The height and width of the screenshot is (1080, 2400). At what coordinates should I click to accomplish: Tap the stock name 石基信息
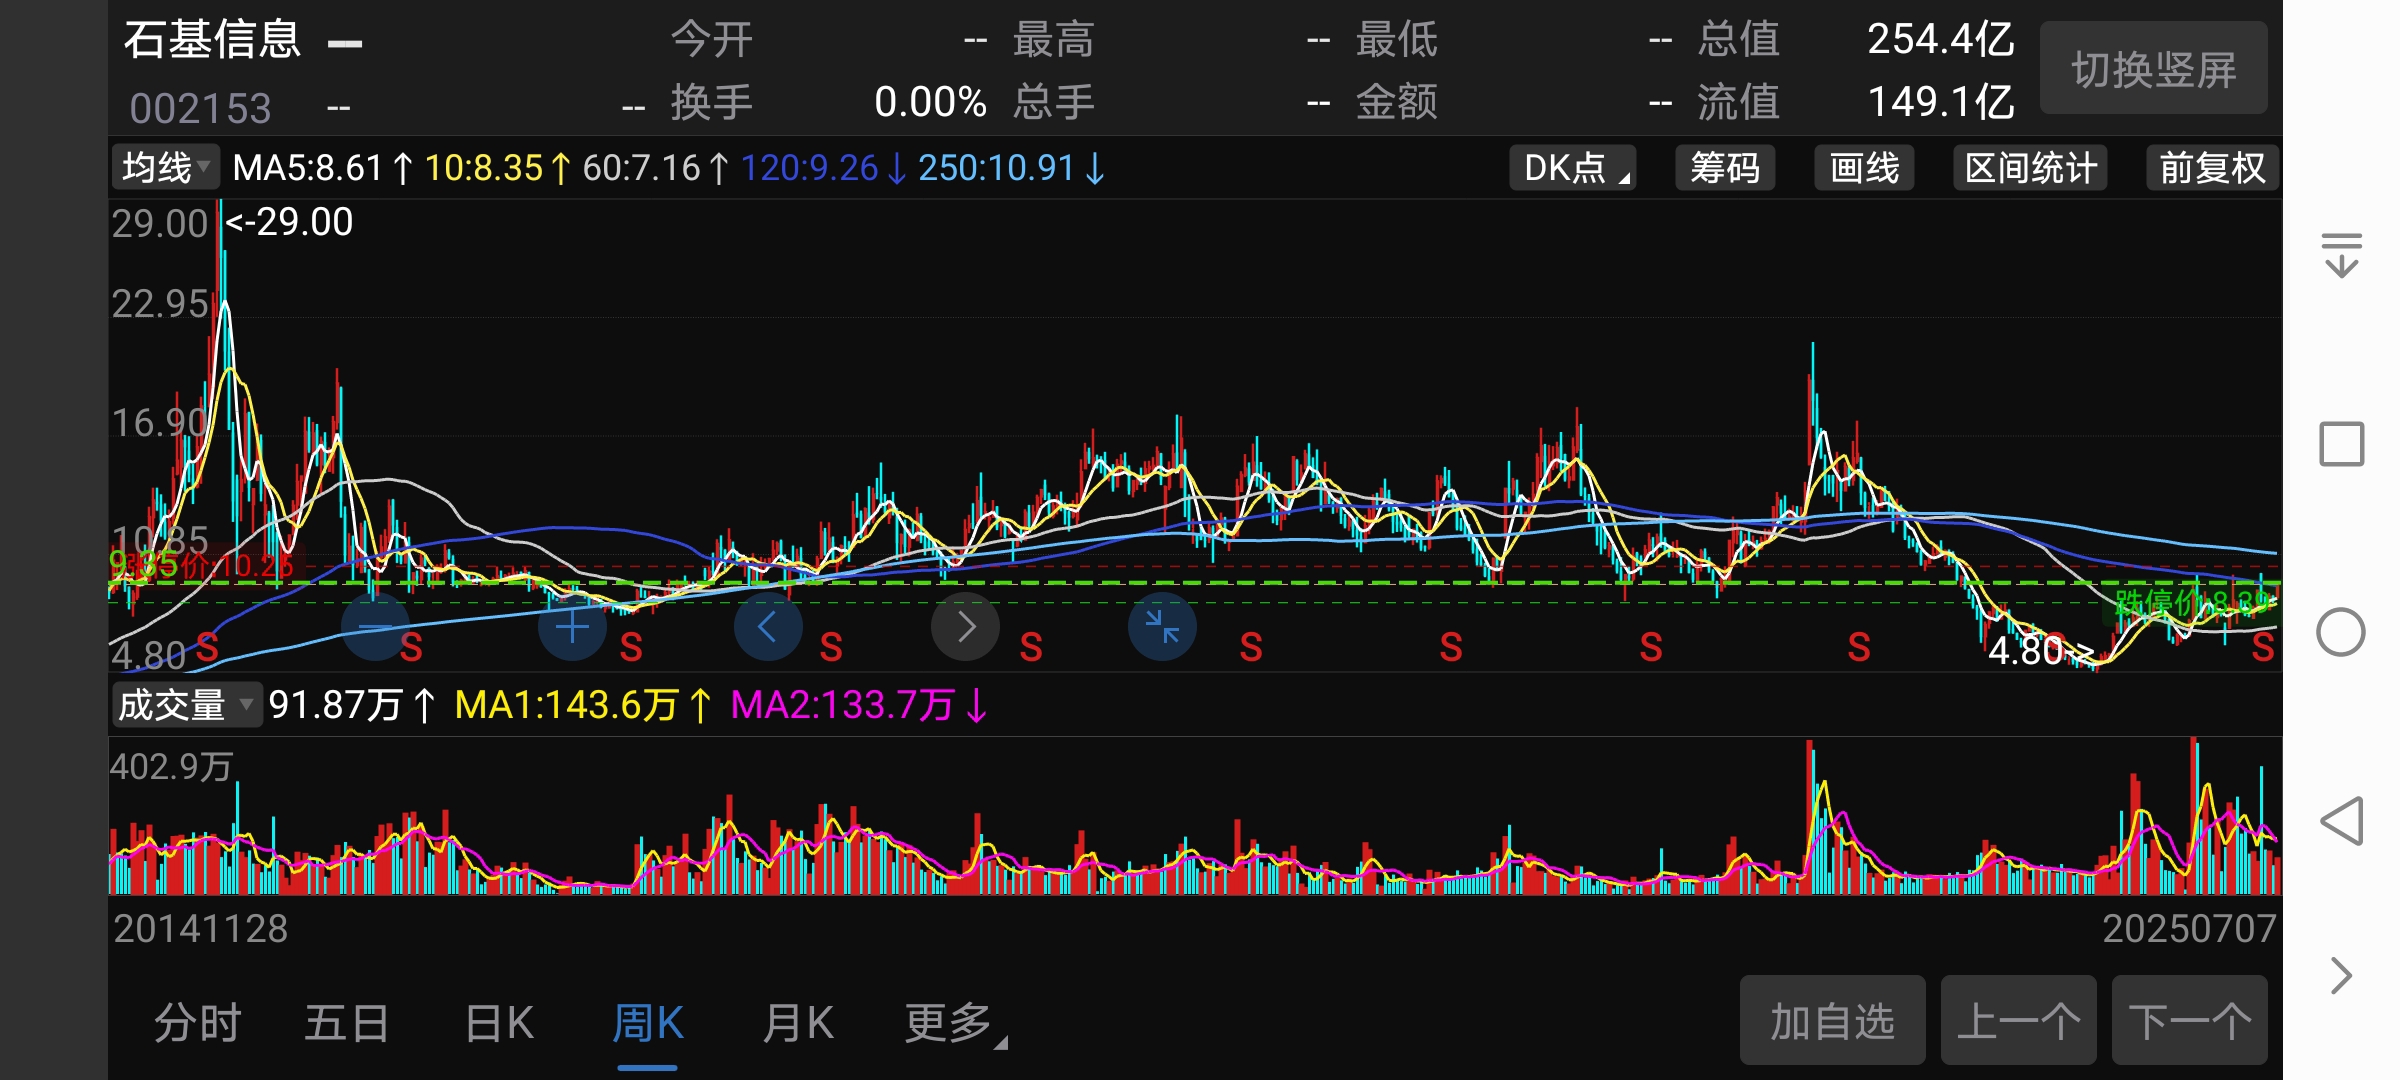tap(212, 40)
